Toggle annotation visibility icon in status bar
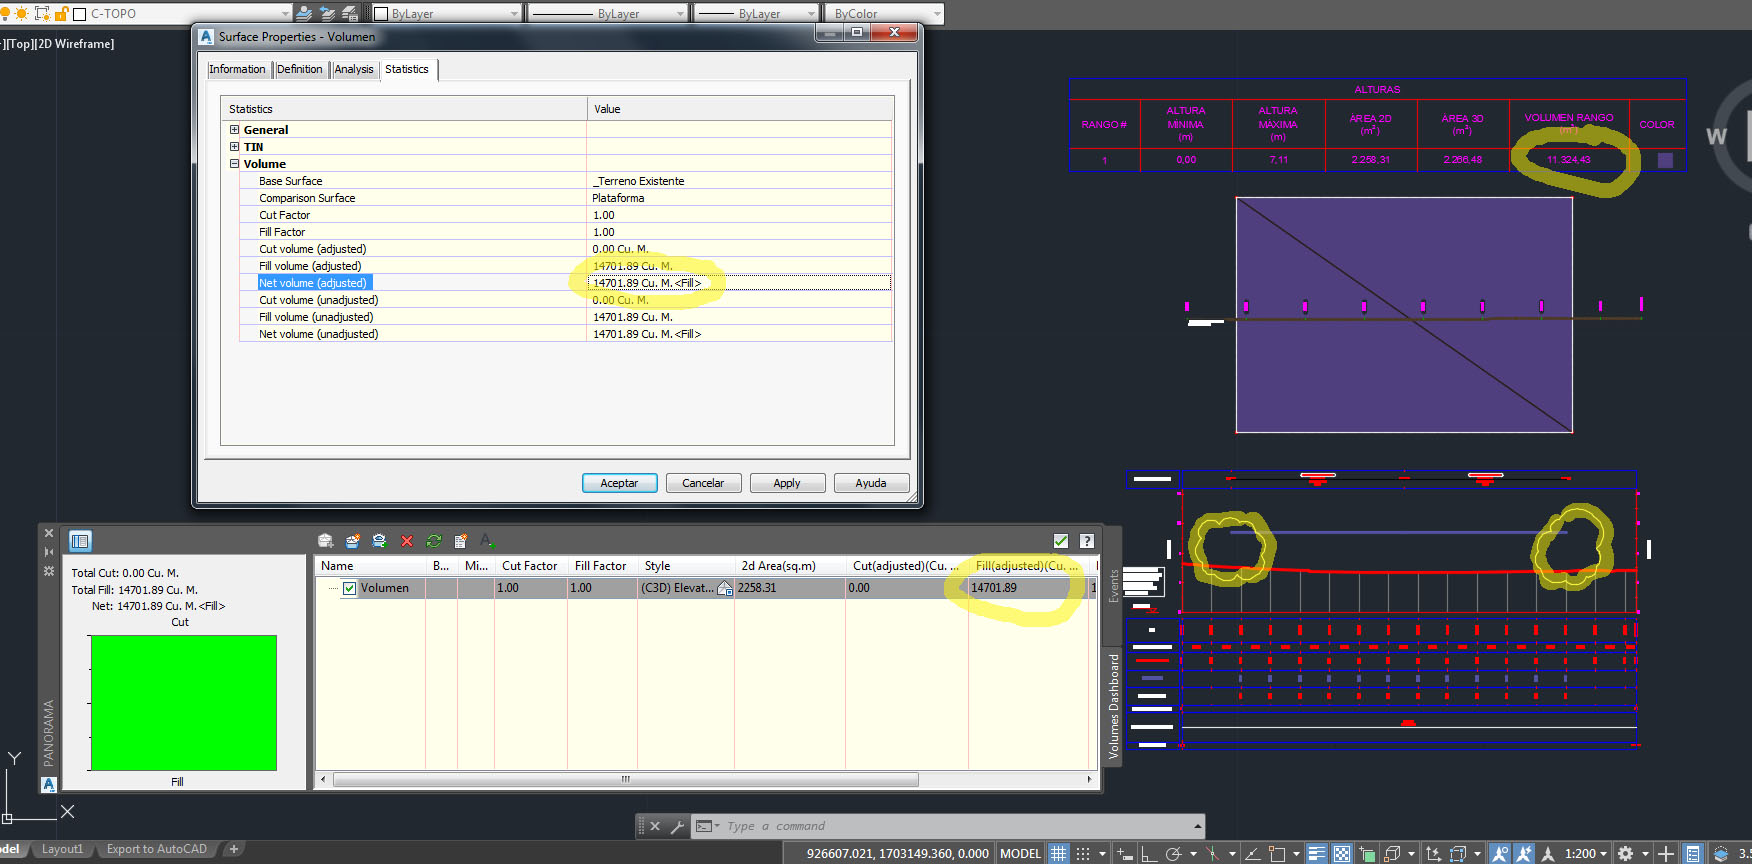The width and height of the screenshot is (1752, 864). 1499,853
